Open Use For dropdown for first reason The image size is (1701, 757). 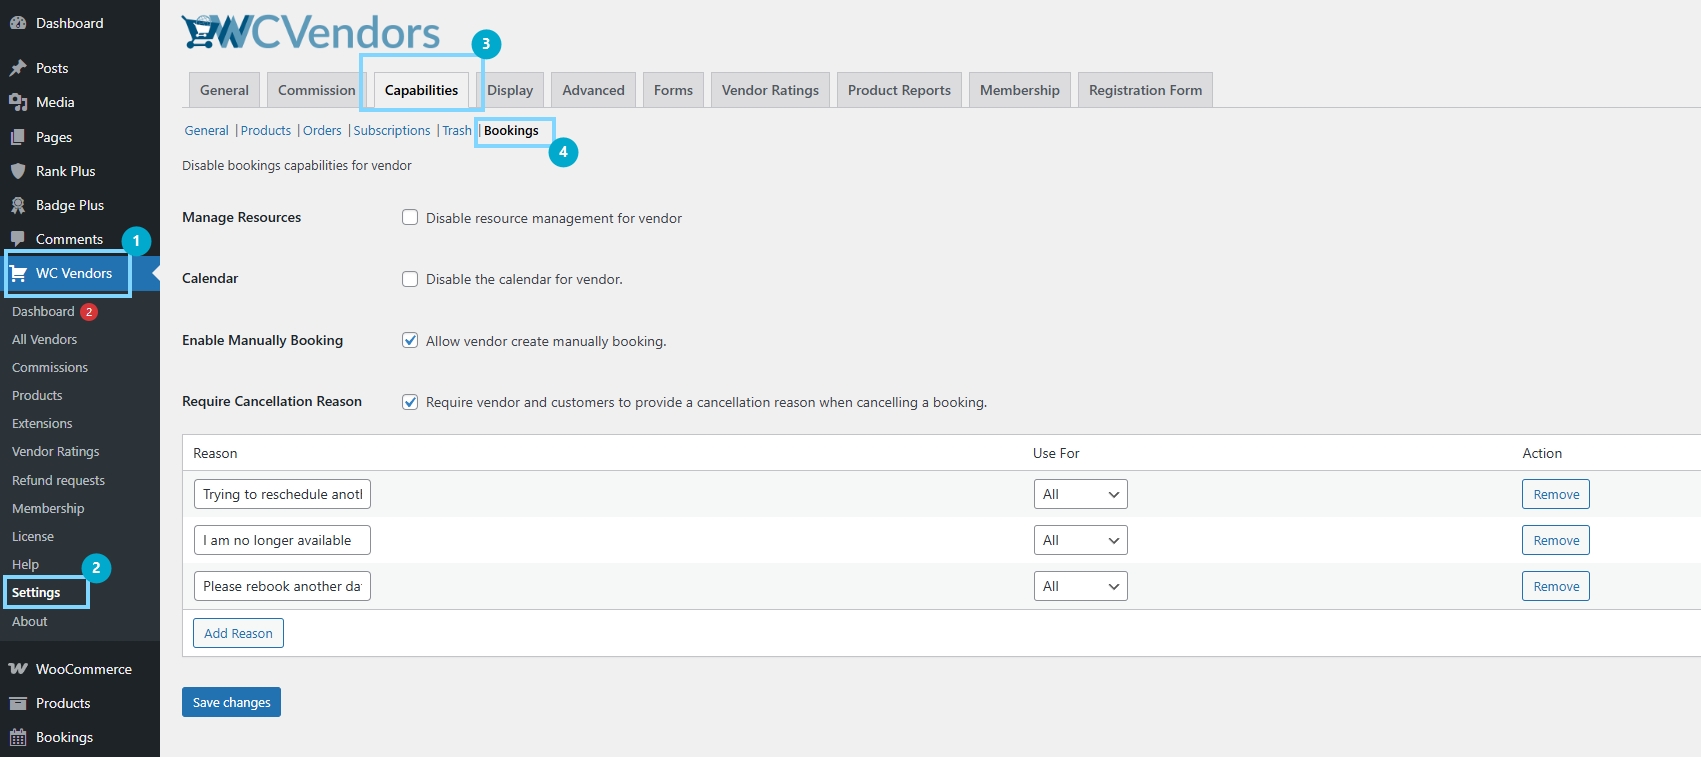[1080, 494]
